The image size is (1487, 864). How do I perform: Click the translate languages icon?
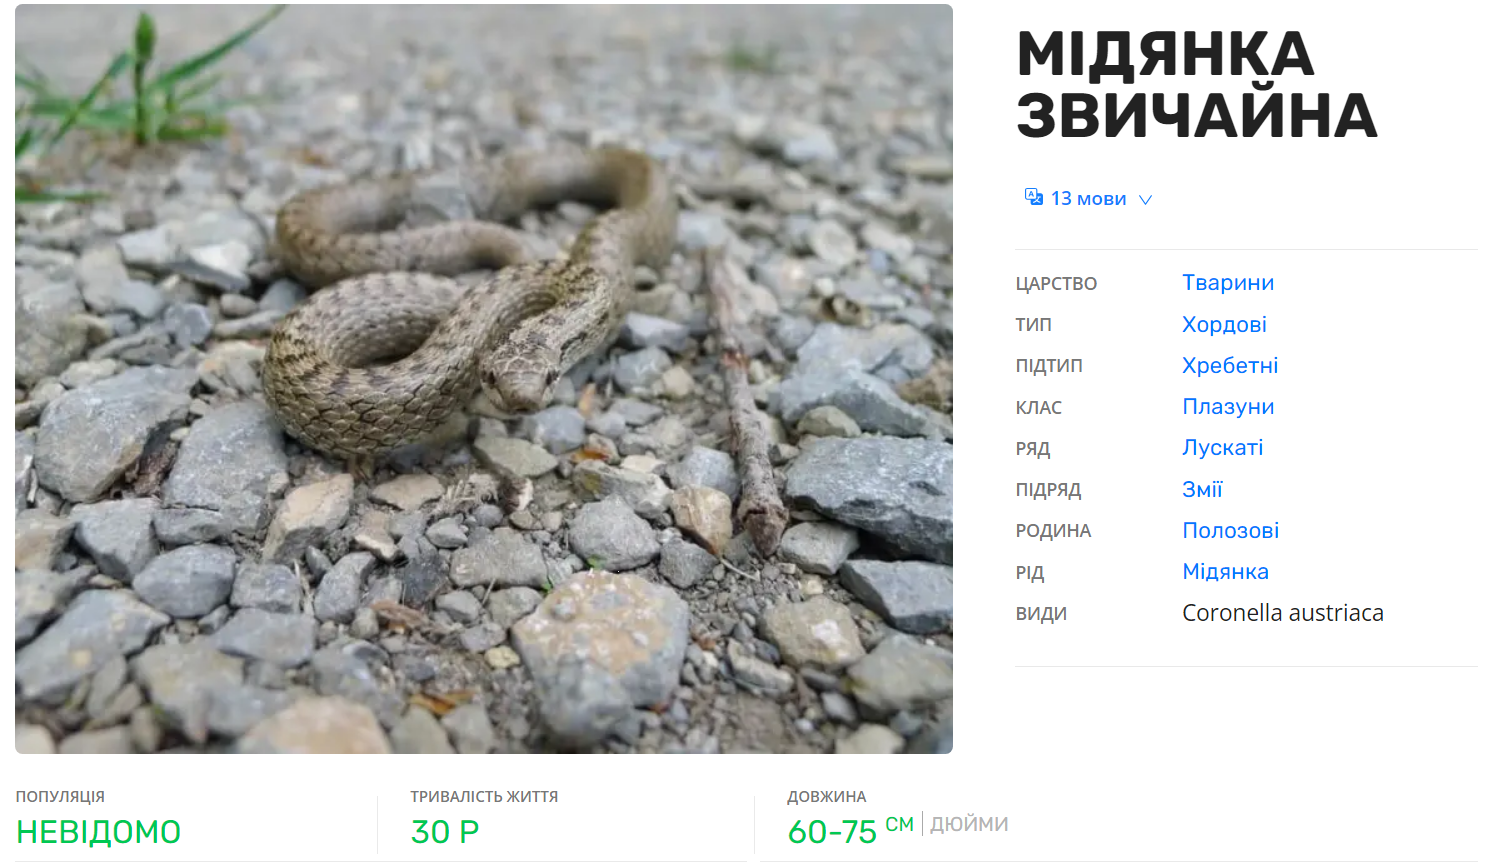[x=1034, y=197]
